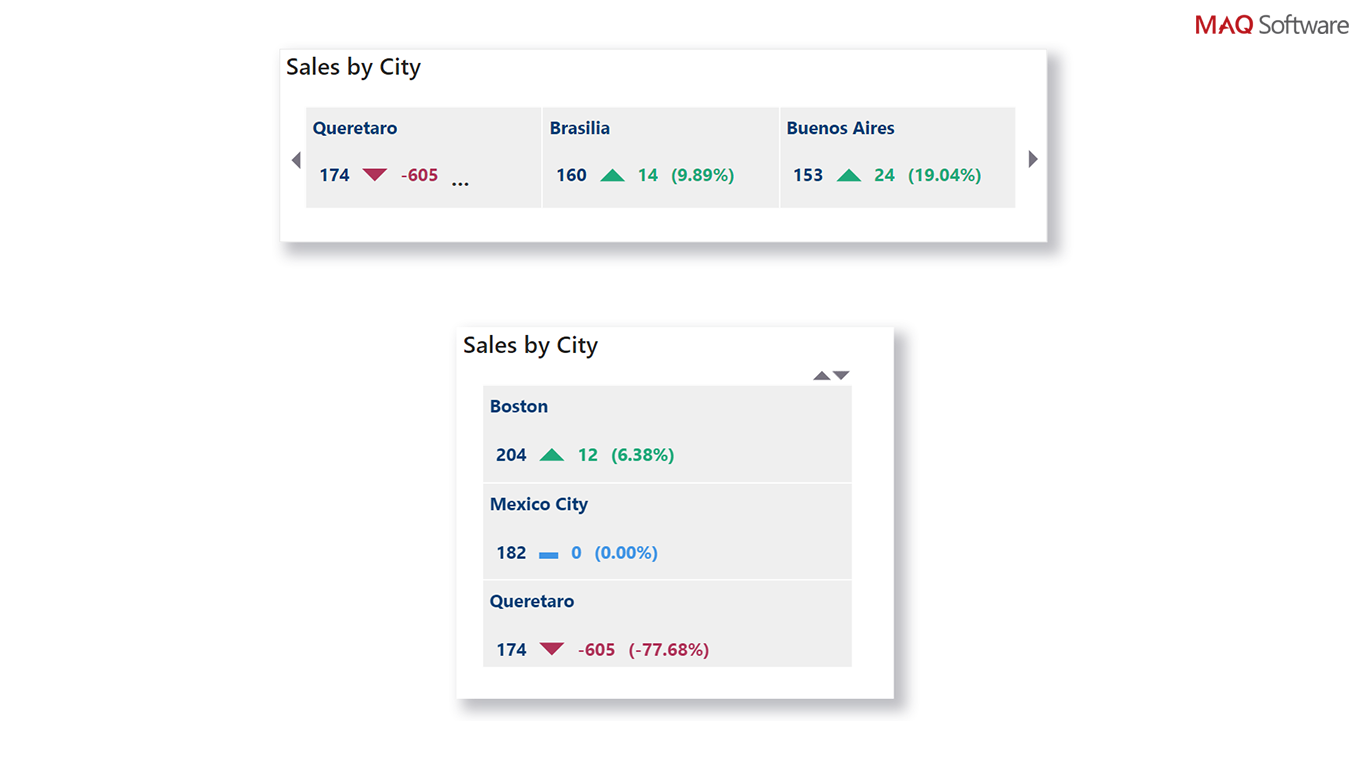
Task: Click the MAQ Software logo
Action: click(x=1271, y=25)
